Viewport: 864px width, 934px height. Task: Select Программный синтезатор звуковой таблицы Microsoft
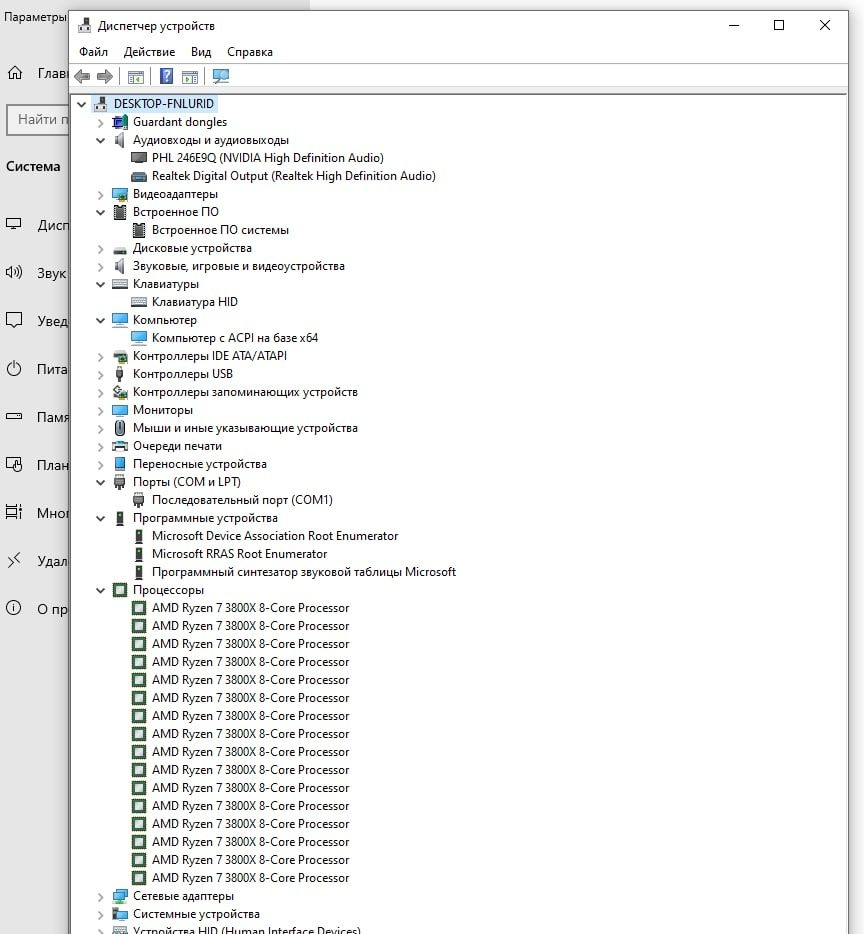pyautogui.click(x=304, y=572)
